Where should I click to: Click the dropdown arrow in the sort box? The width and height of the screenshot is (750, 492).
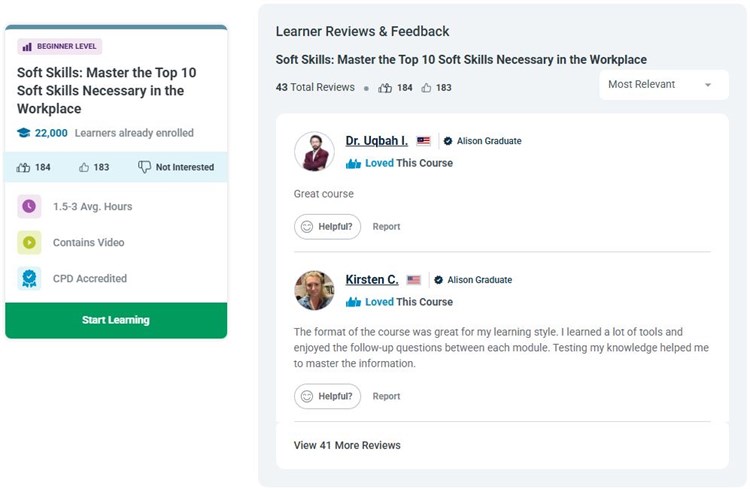(x=708, y=85)
